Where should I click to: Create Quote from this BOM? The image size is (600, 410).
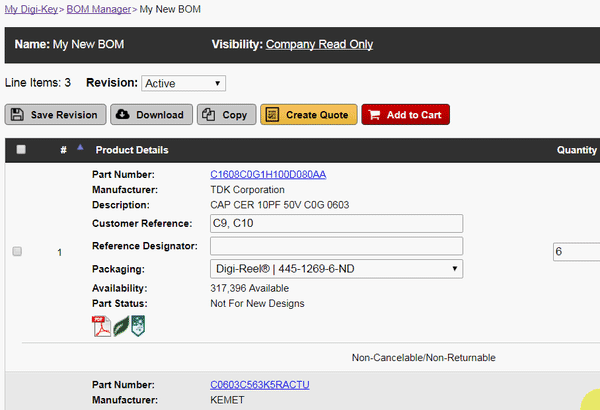point(308,115)
